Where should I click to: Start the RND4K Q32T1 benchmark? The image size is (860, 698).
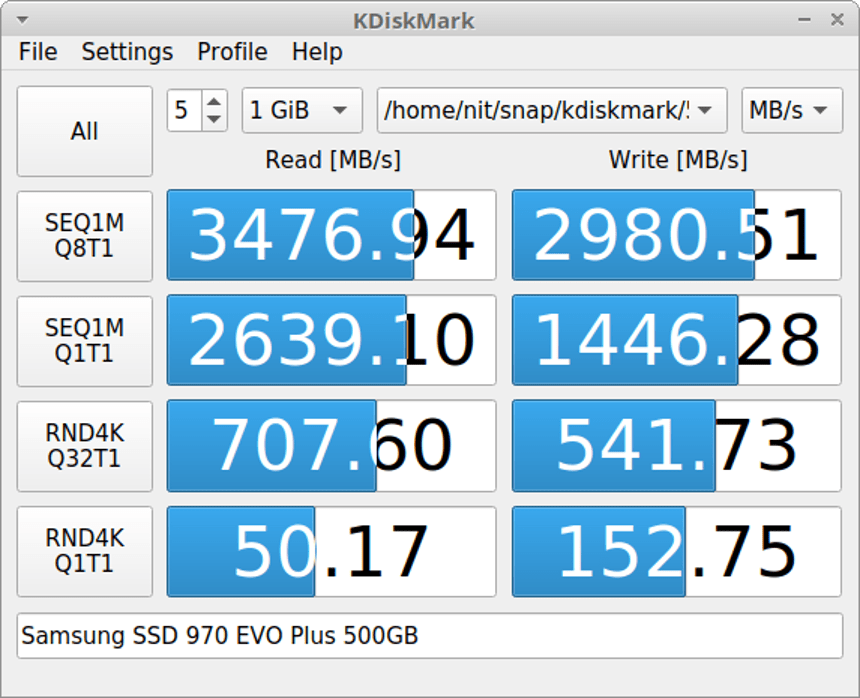pyautogui.click(x=84, y=446)
